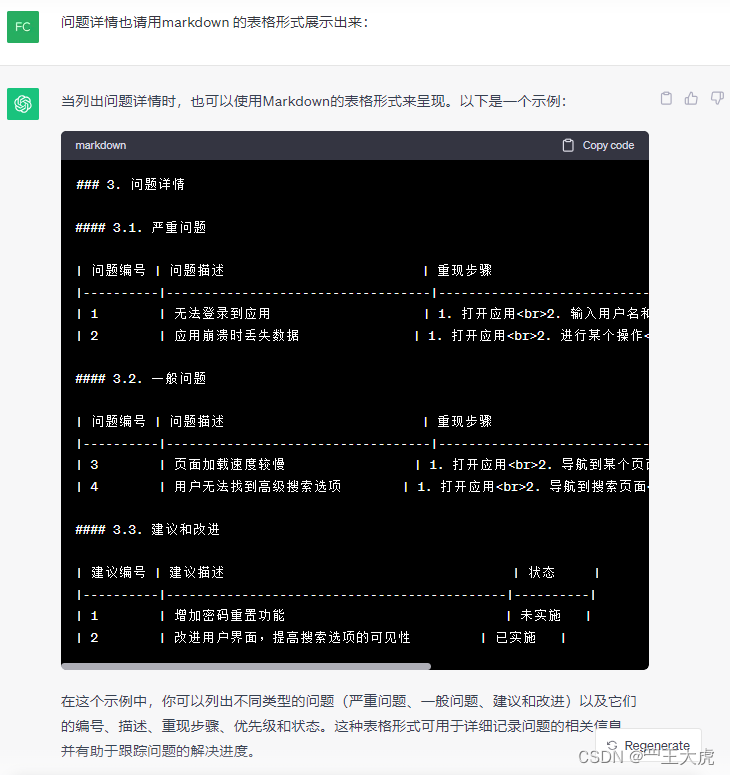Screen dimensions: 730x775
Task: Click the heading '#### 3.2. 一般问题'
Action: coord(141,379)
